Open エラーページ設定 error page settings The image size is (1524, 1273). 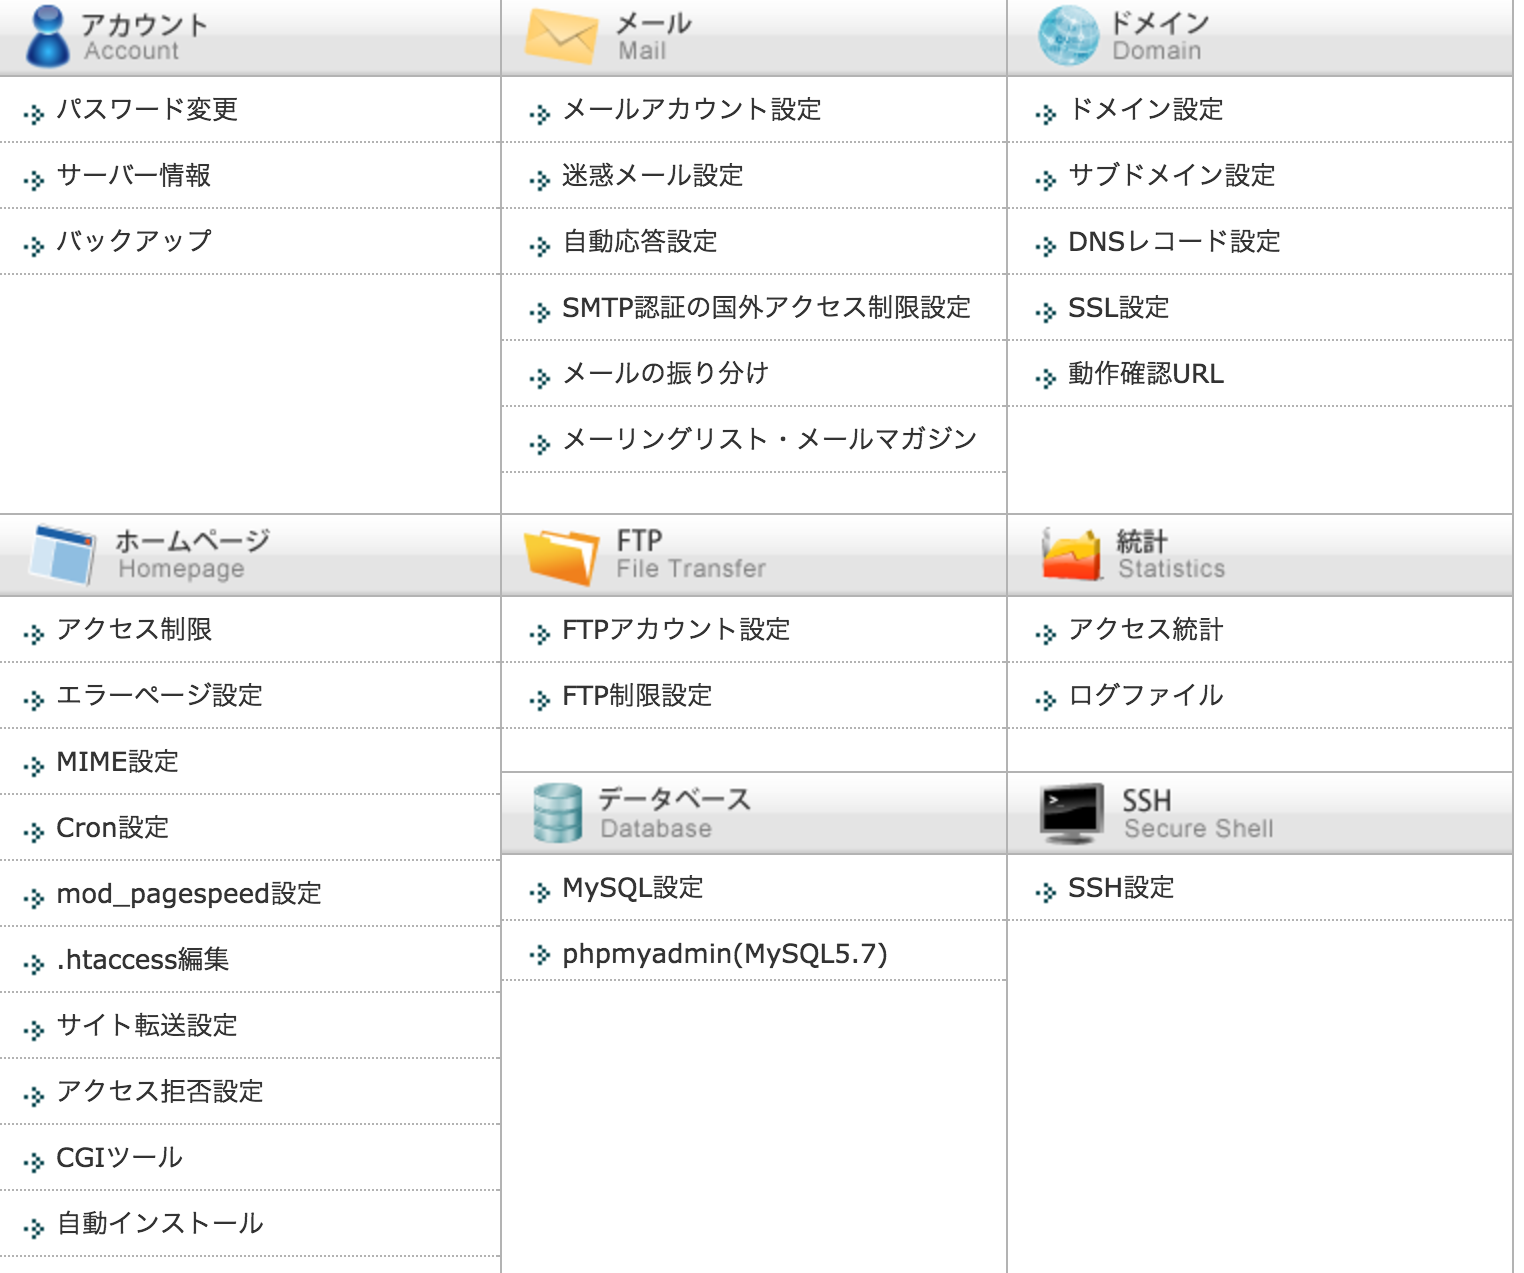160,695
